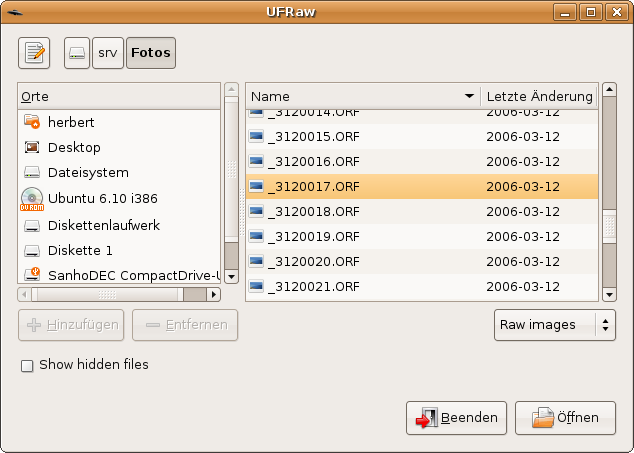Enable the Show hidden files checkbox
634x453 pixels.
click(x=27, y=366)
